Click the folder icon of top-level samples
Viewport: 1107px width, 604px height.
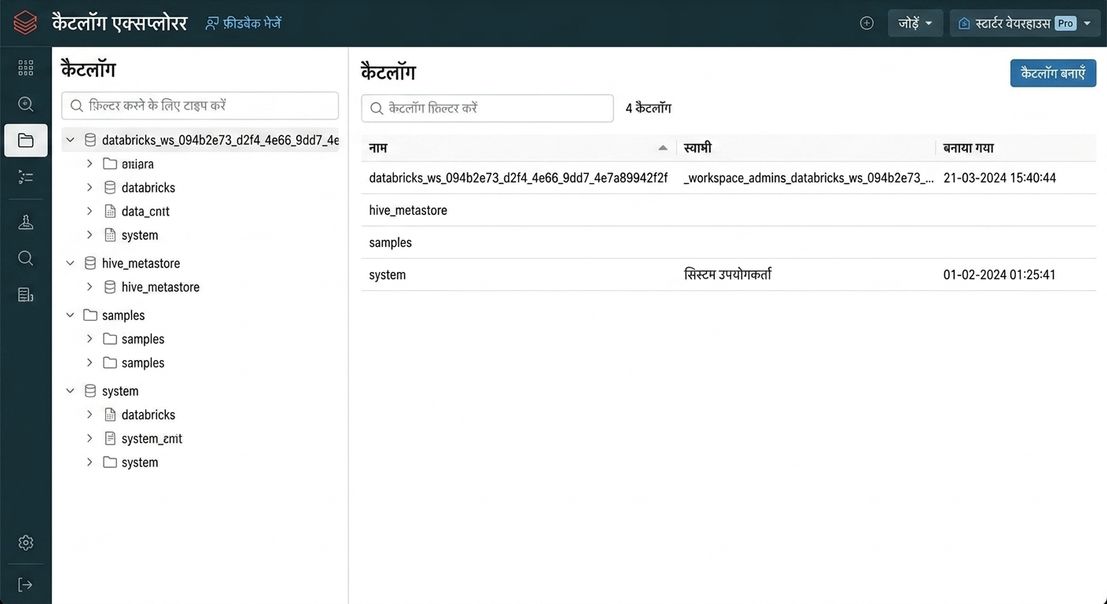90,315
